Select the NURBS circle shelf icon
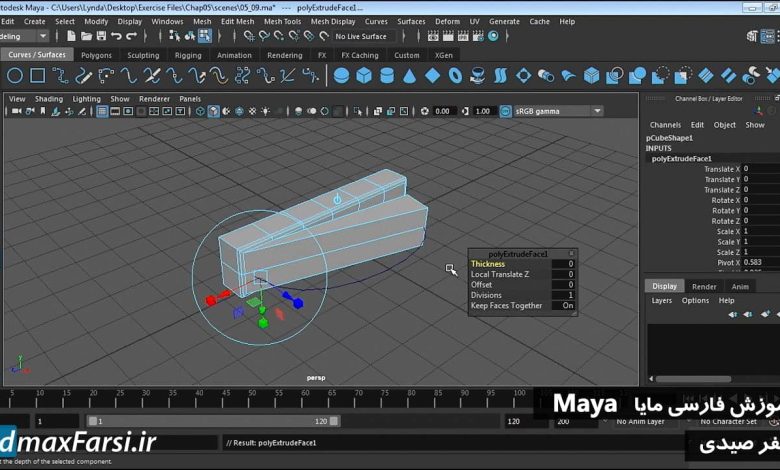The width and height of the screenshot is (780, 470). pyautogui.click(x=15, y=75)
